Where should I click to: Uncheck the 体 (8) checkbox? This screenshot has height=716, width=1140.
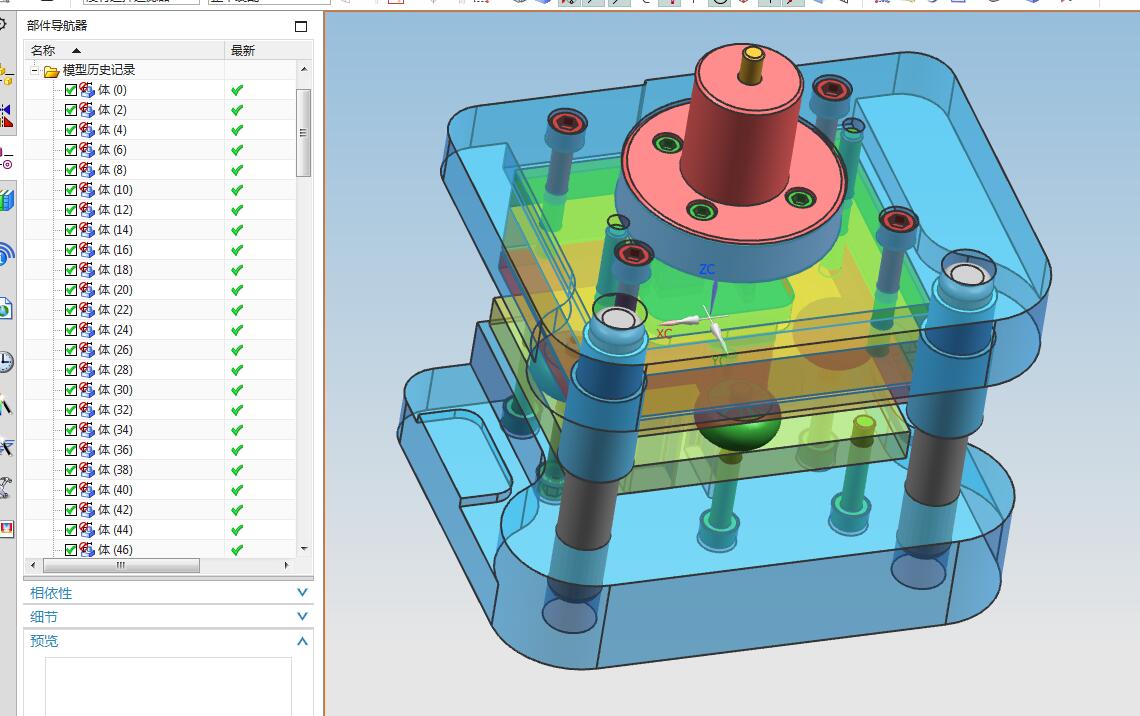pyautogui.click(x=71, y=170)
